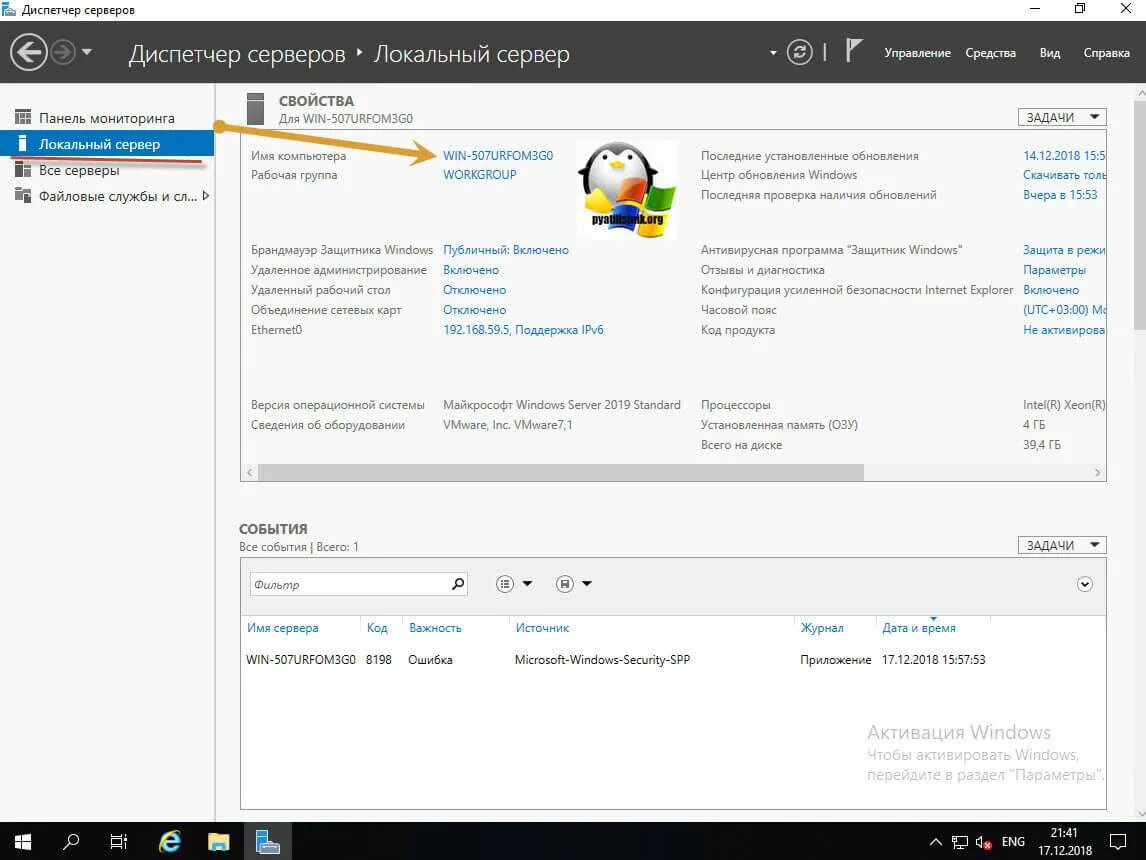Open the Управление menu
The width and height of the screenshot is (1146, 860).
point(917,53)
